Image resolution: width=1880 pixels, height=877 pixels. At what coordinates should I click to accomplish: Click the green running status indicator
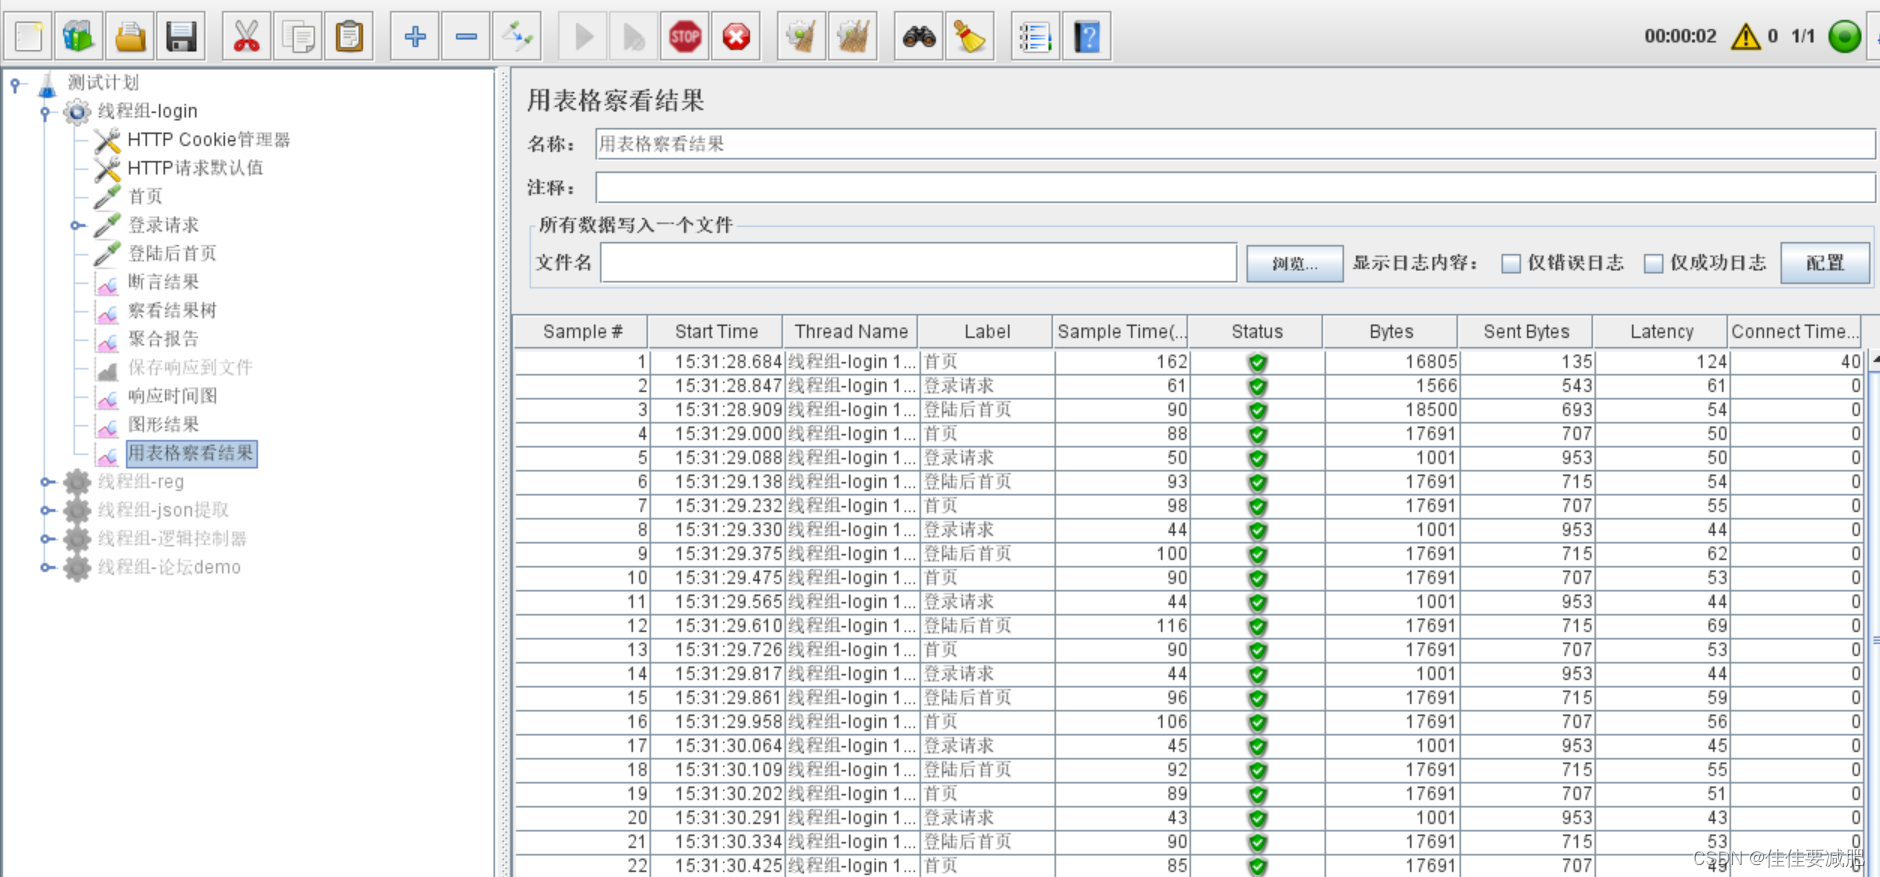point(1845,37)
